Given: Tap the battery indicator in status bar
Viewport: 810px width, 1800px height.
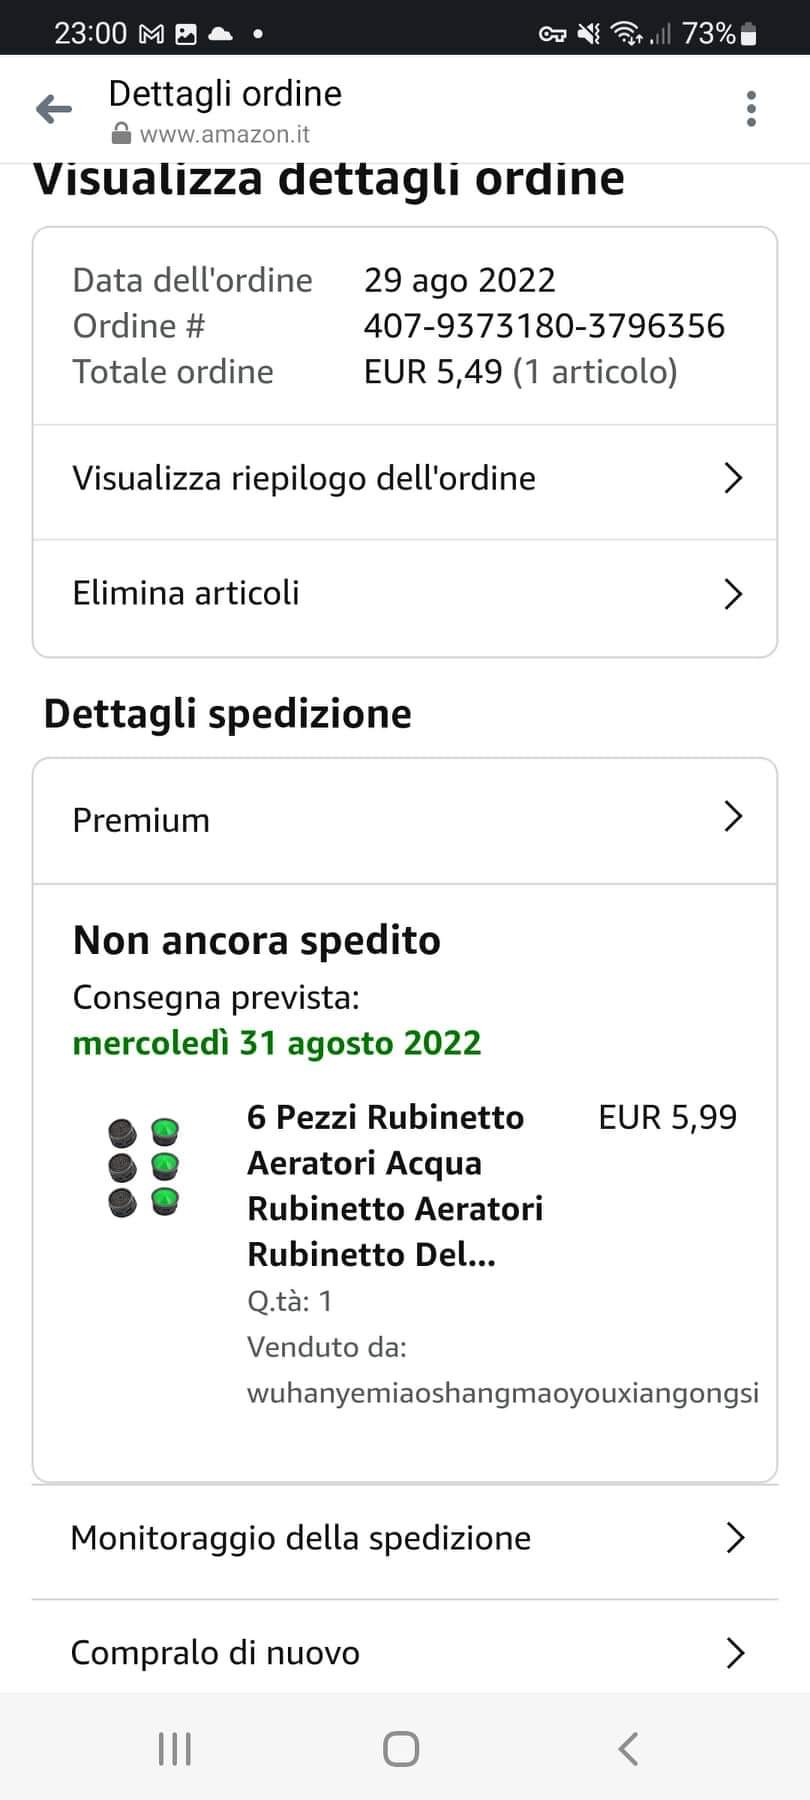Looking at the screenshot, I should 749,35.
